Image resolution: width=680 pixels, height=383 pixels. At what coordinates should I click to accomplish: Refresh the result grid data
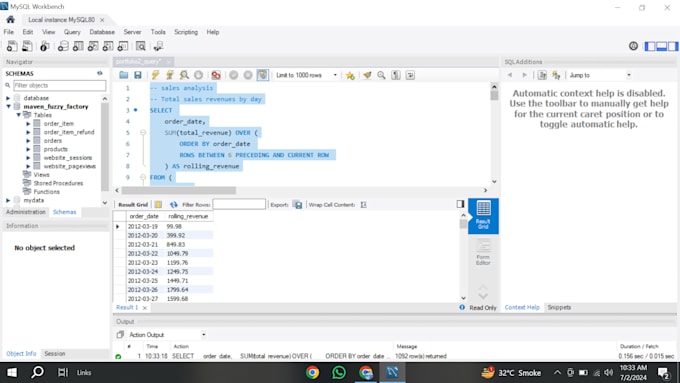(173, 204)
